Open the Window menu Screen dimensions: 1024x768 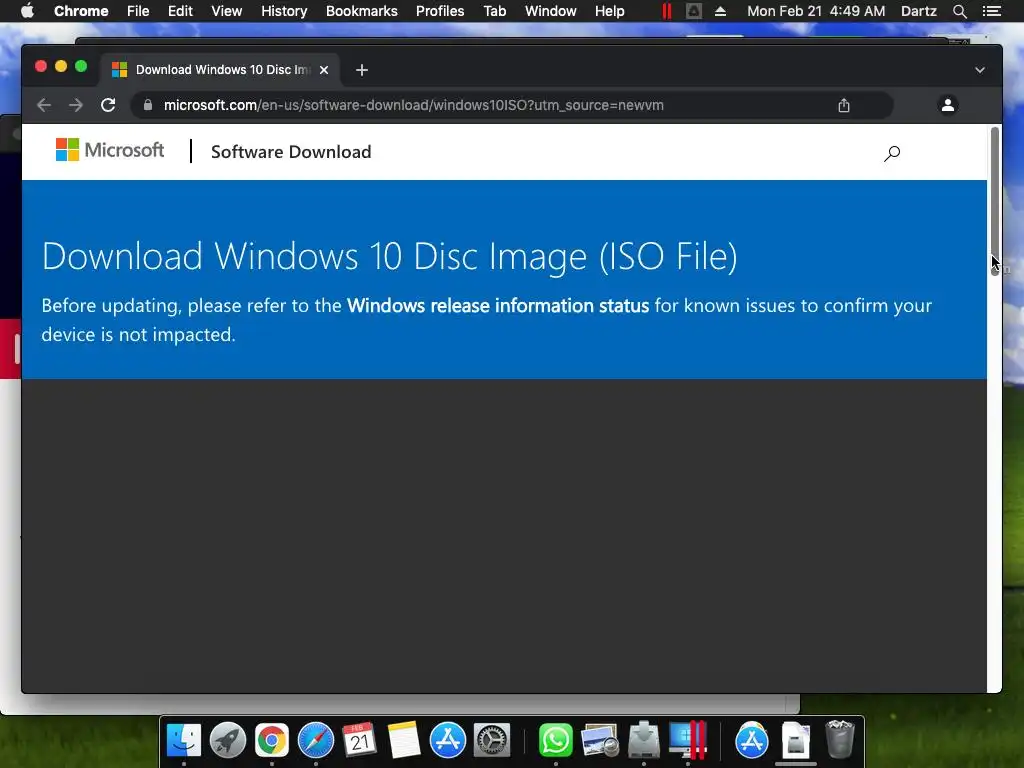pyautogui.click(x=551, y=11)
